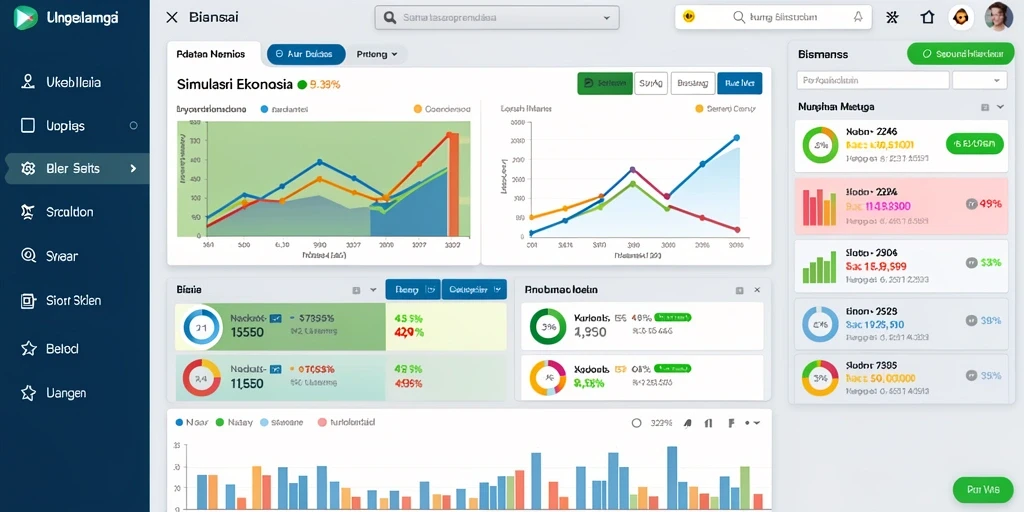The width and height of the screenshot is (1024, 512).
Task: Select the radio circle beside 322%
Action: coord(637,423)
